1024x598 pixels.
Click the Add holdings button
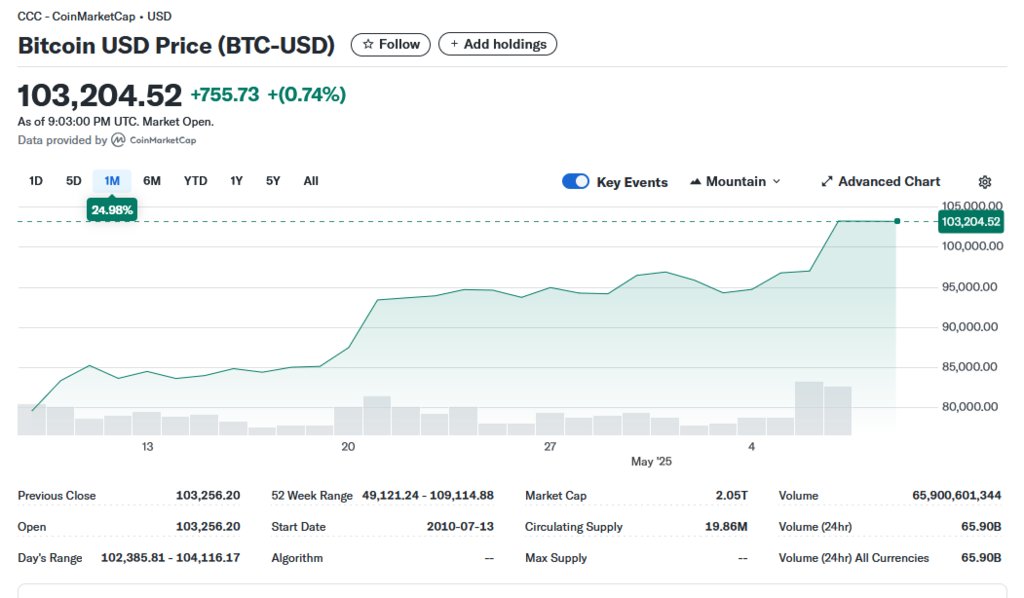click(498, 44)
